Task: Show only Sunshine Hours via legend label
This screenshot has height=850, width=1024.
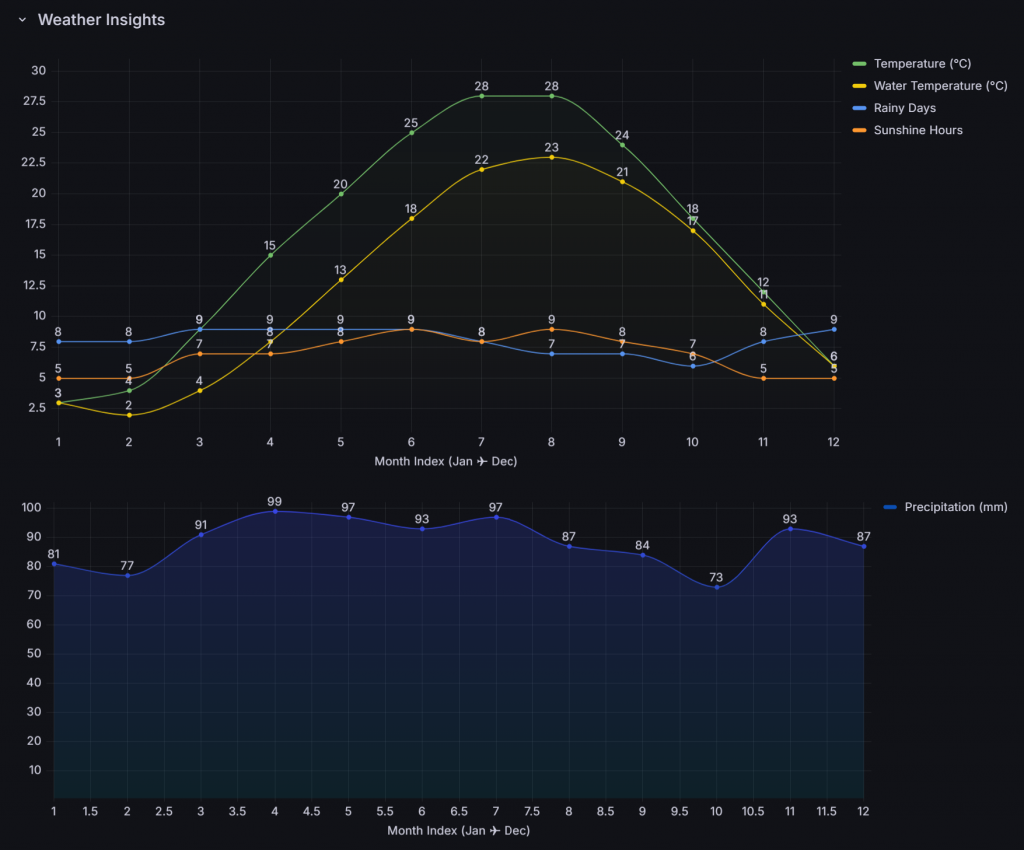Action: coord(917,130)
